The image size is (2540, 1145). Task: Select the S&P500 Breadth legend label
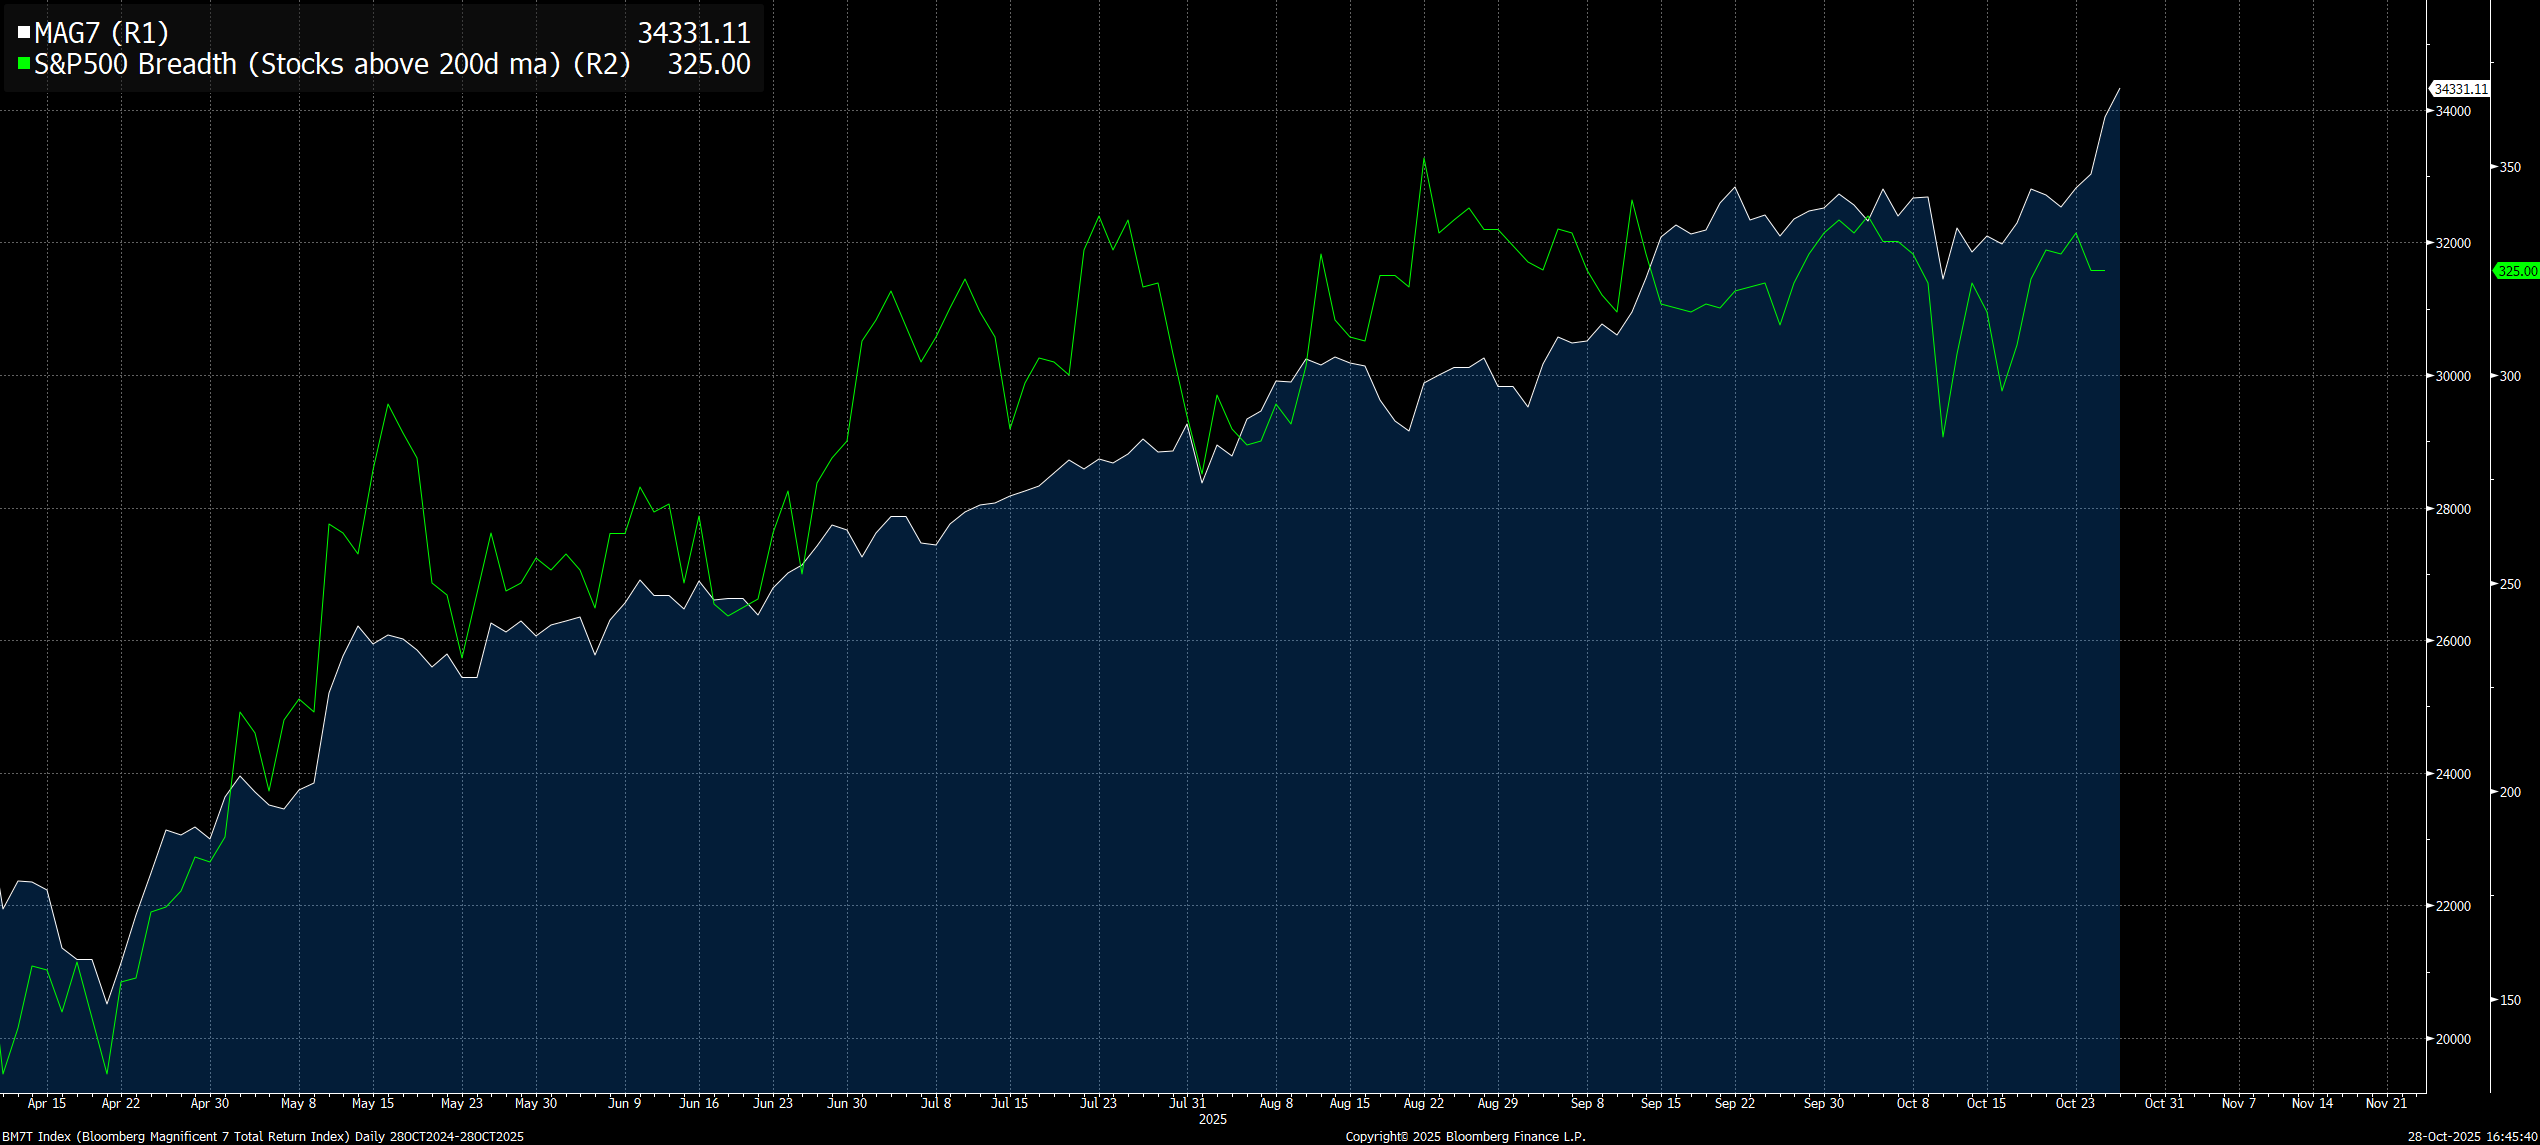pos(332,64)
